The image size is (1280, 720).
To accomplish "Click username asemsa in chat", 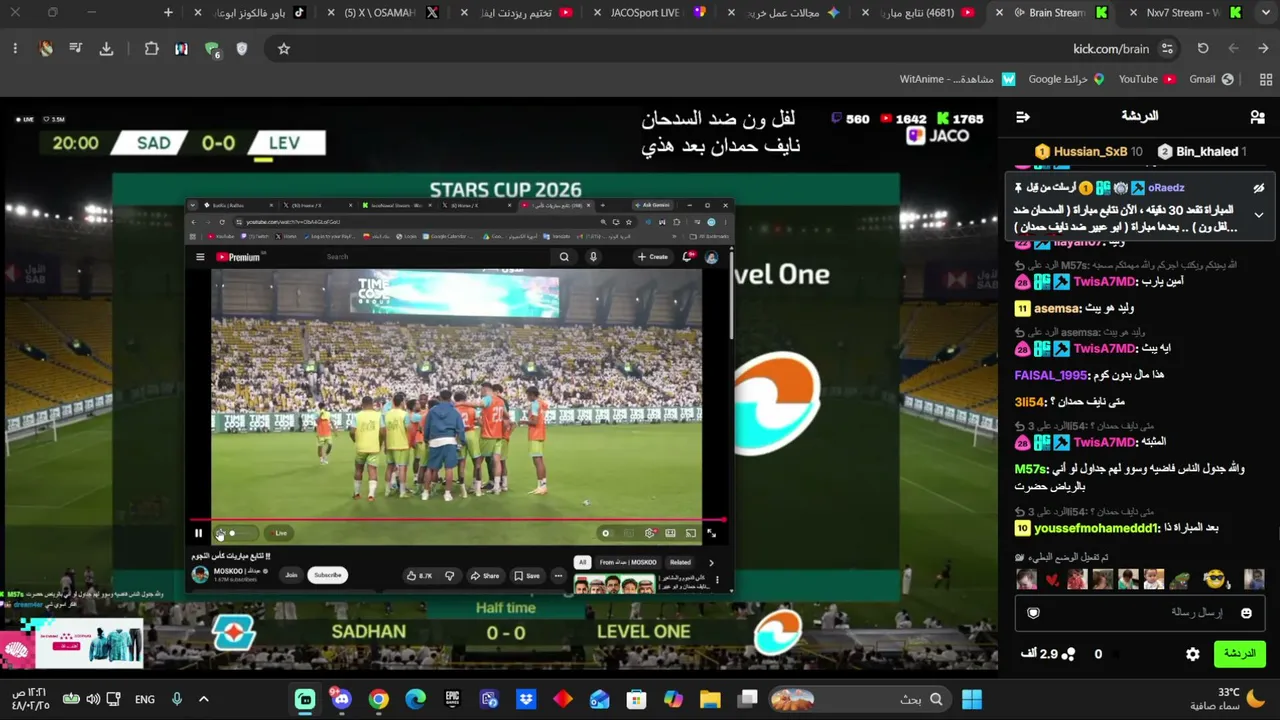I will 1057,309.
